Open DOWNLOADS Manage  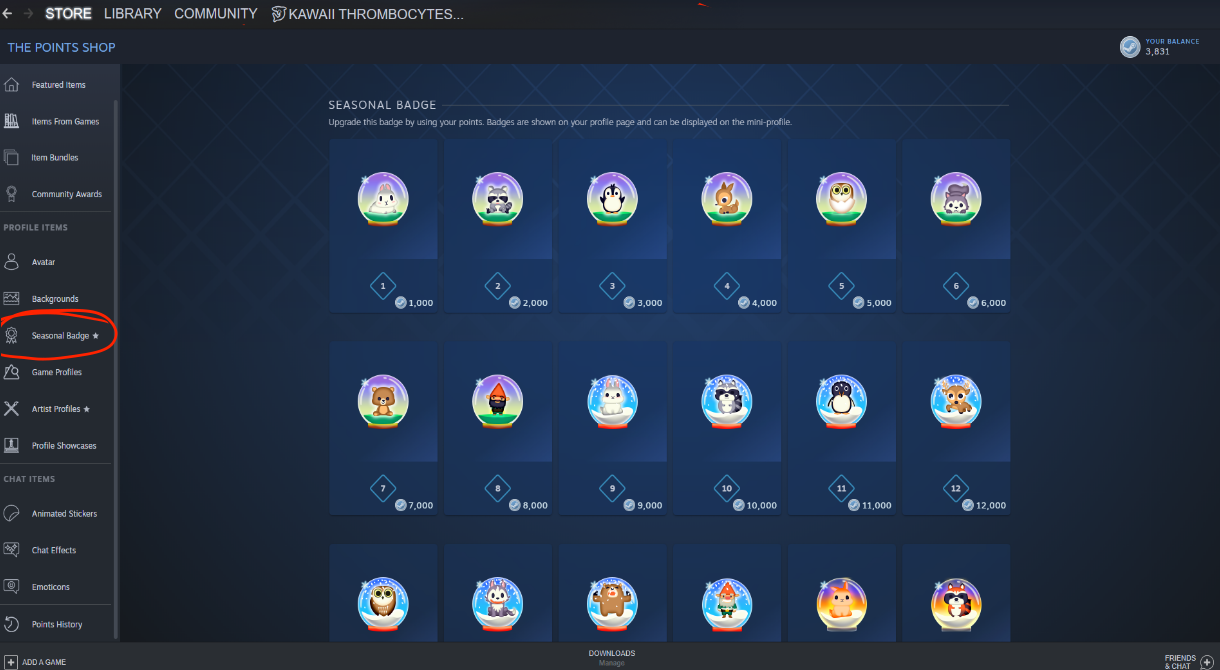pos(611,658)
